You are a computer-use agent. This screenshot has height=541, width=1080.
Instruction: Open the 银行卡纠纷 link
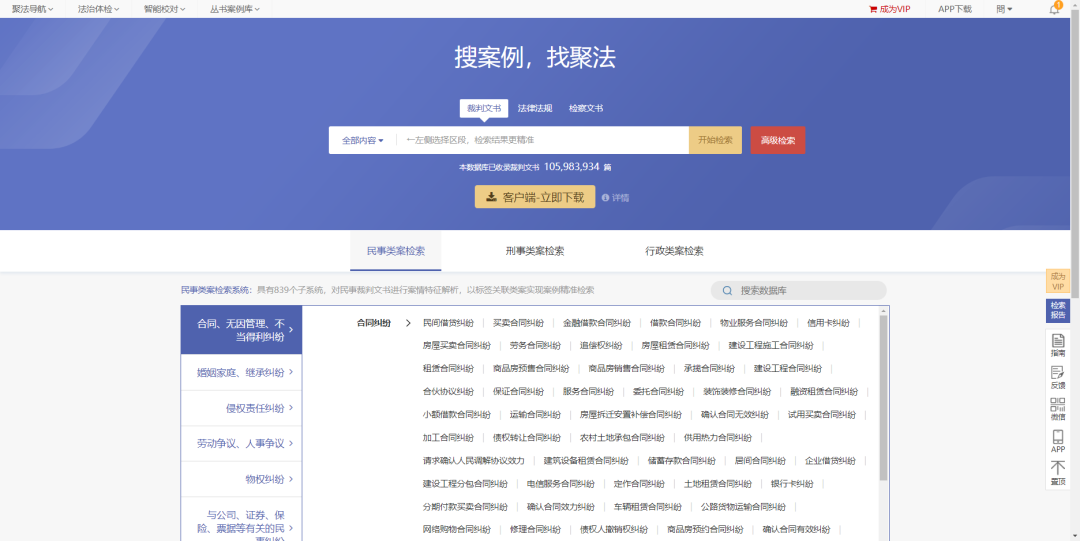(x=793, y=484)
